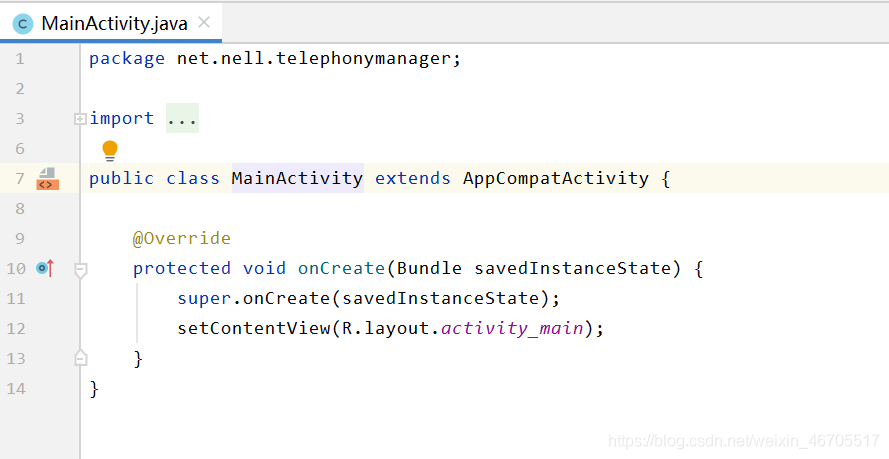
Task: Click the onCreate method name on line 10
Action: (x=342, y=268)
